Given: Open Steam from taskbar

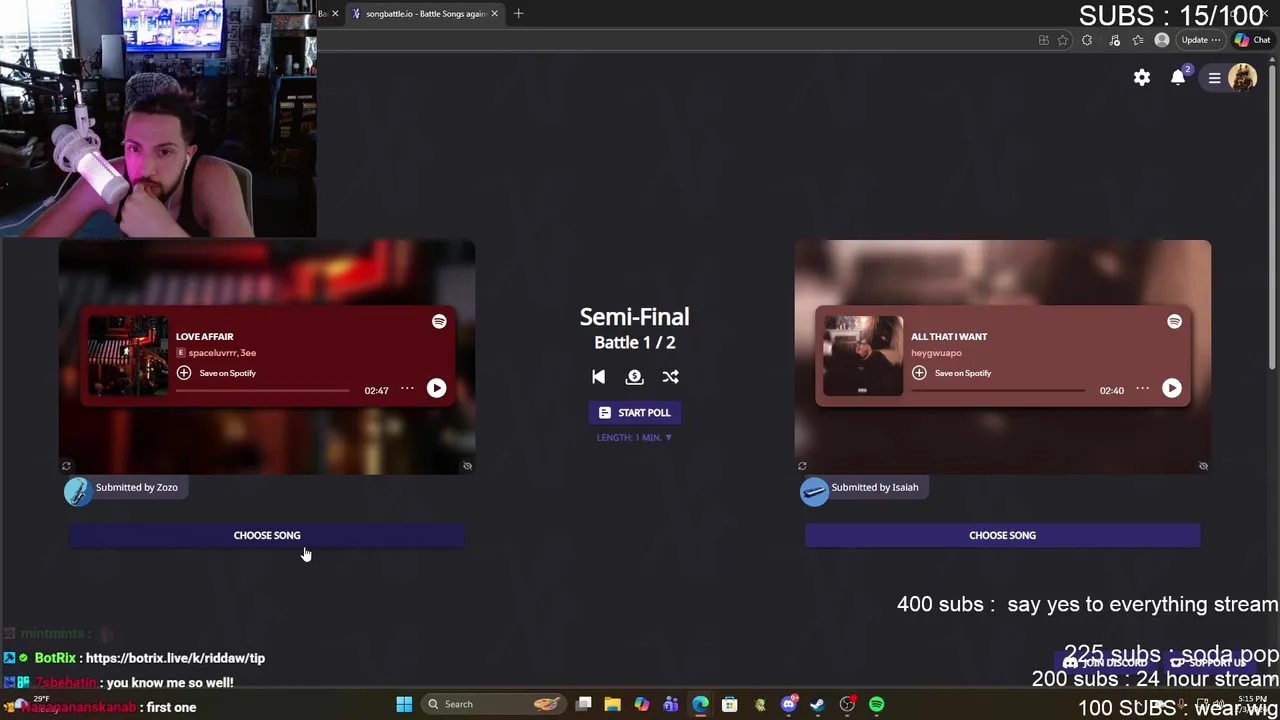Looking at the screenshot, I should [817, 704].
